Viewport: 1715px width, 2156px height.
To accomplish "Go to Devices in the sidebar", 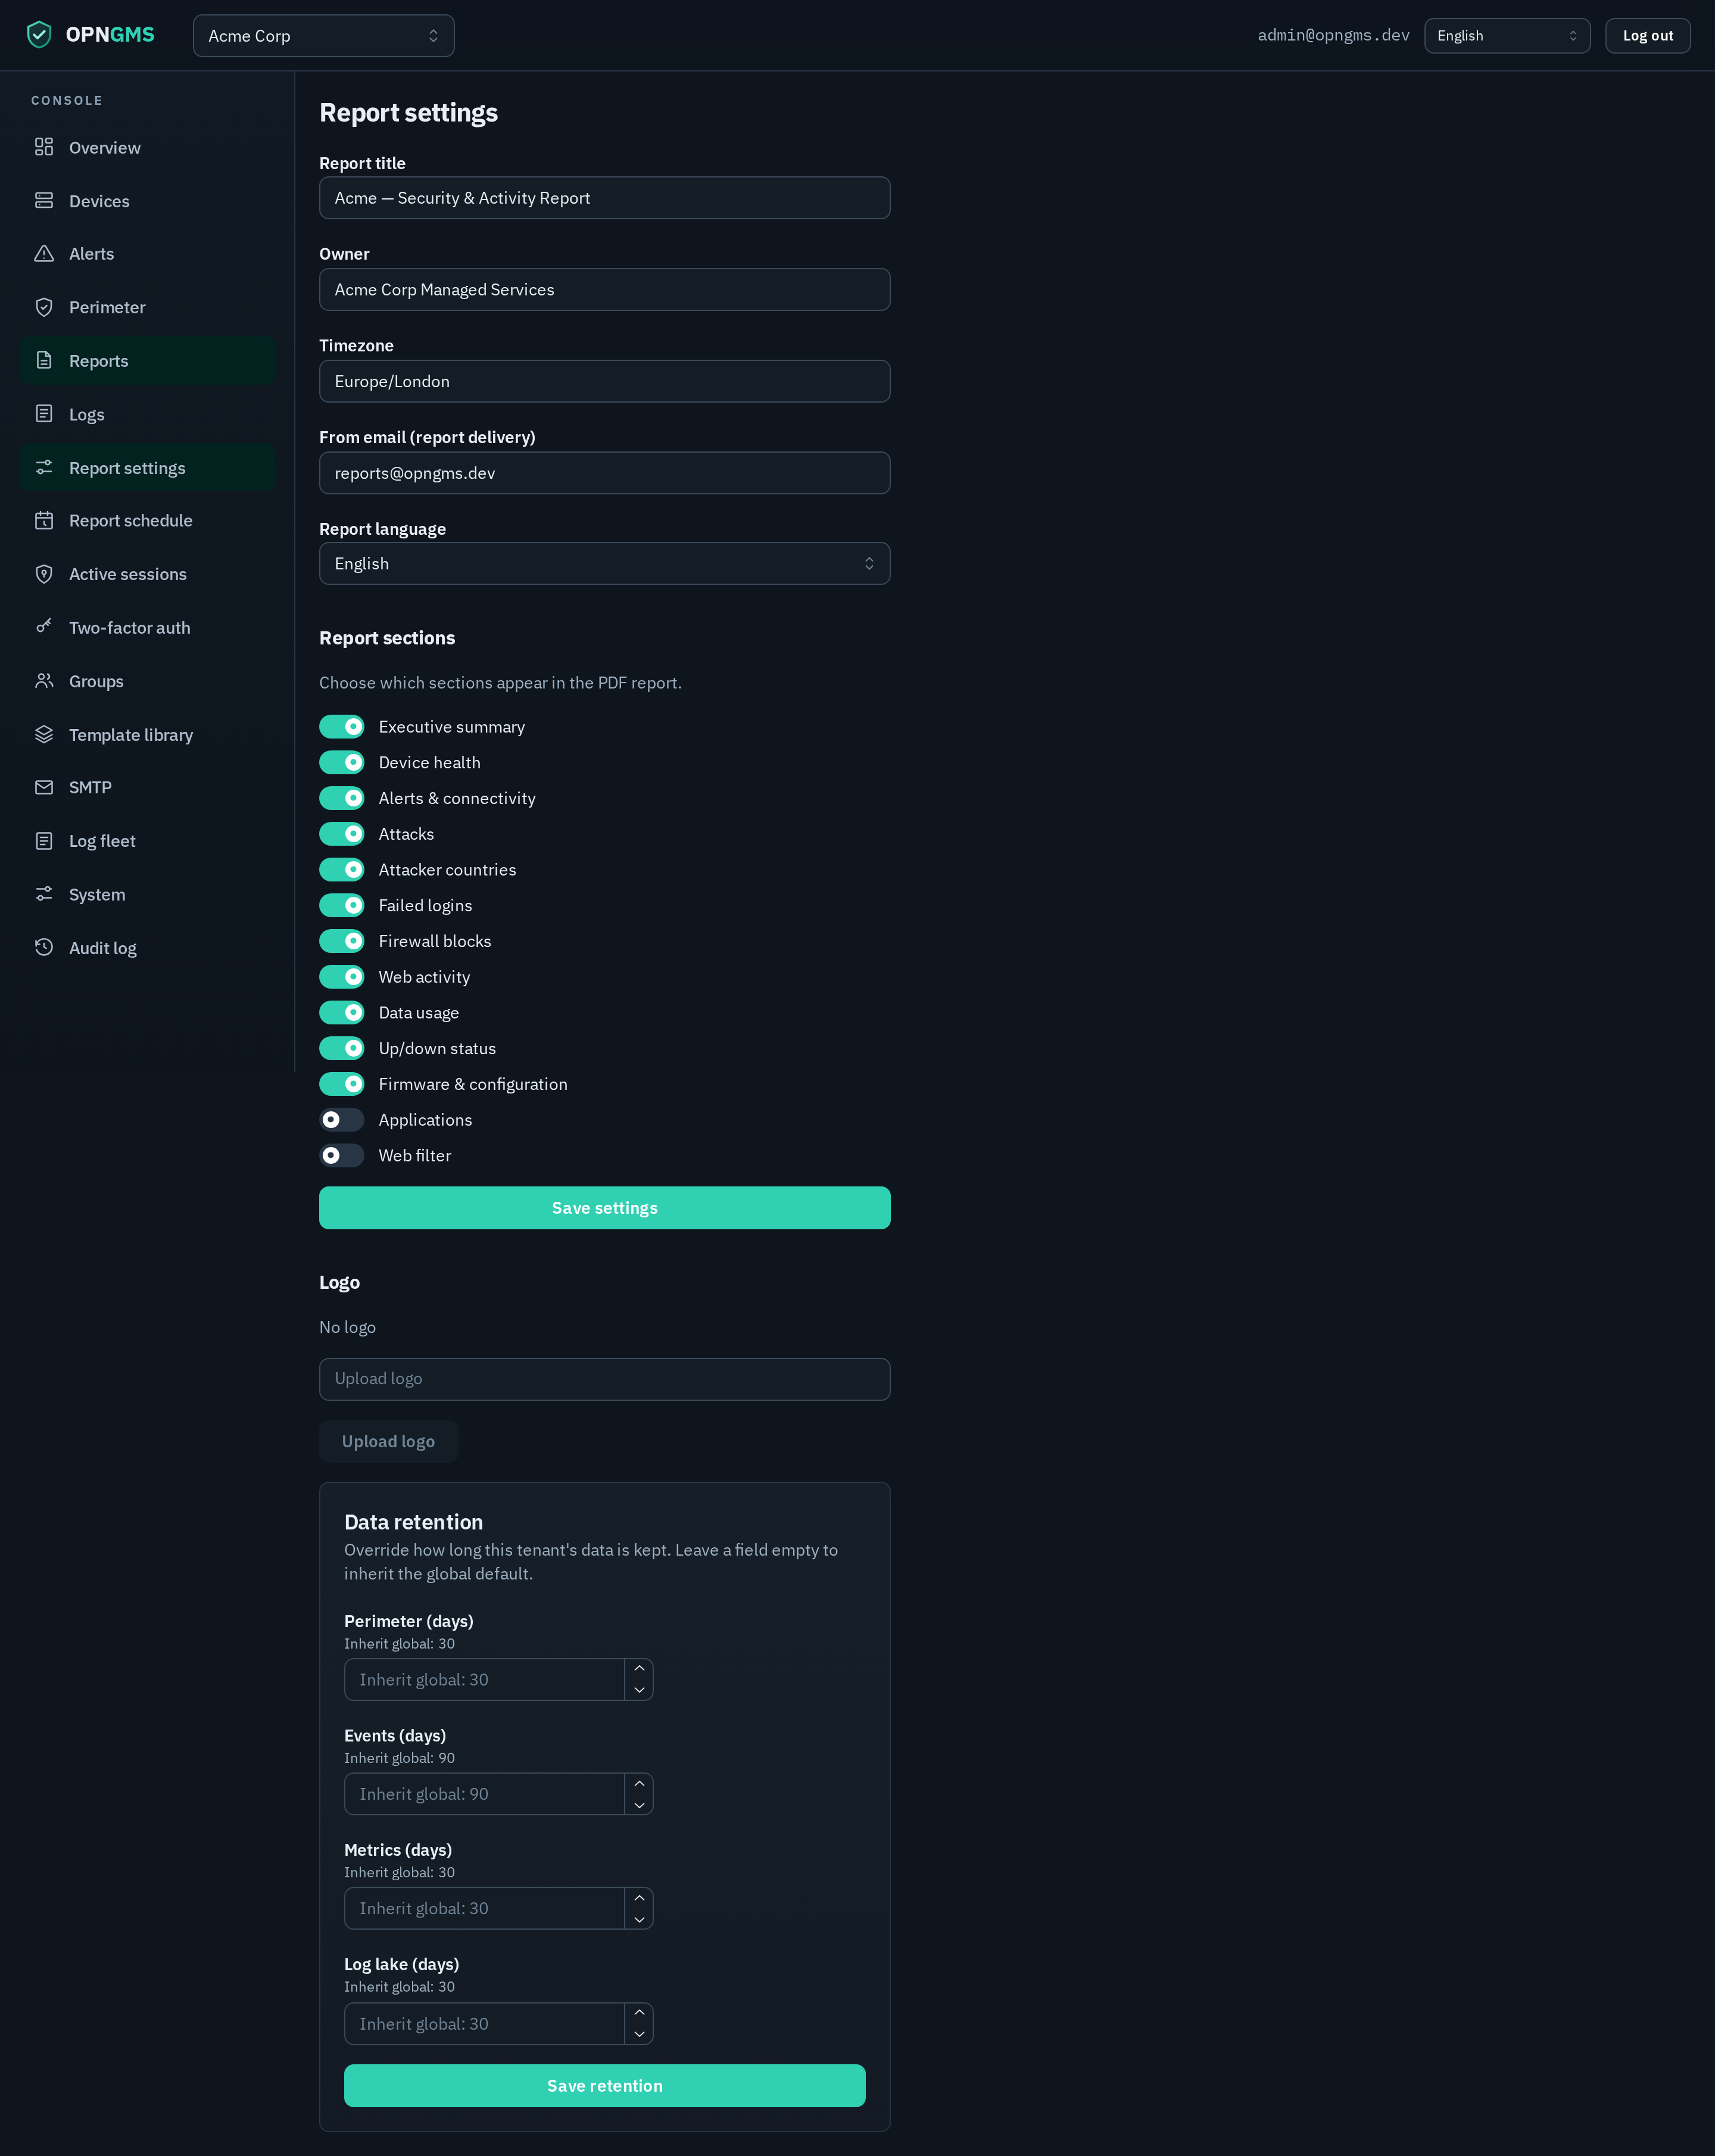I will click(x=147, y=201).
